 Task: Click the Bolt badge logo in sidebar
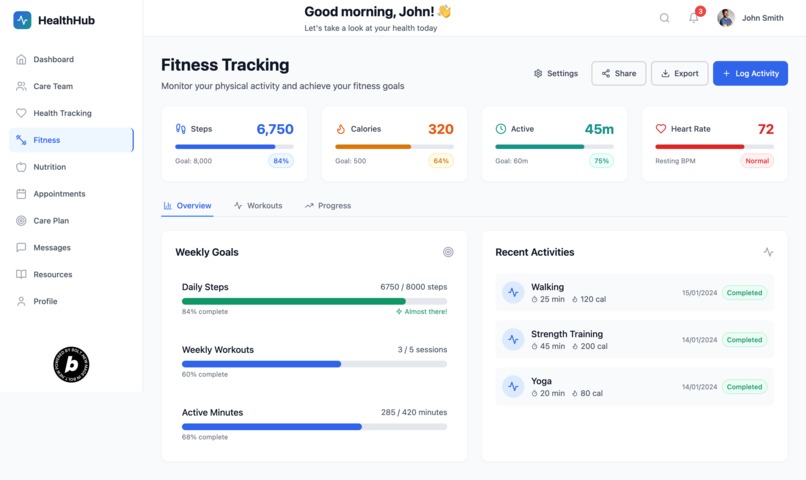[71, 364]
